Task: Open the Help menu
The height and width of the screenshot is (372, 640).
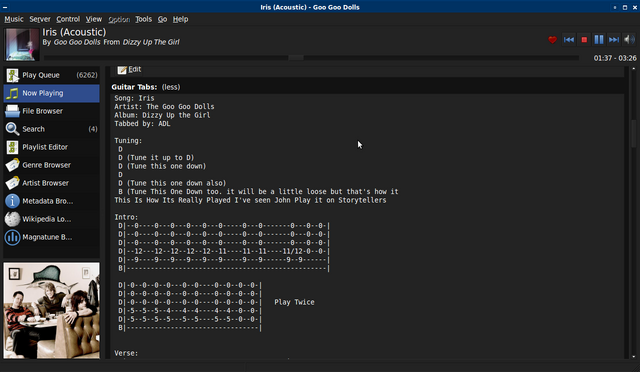Action: coord(180,19)
